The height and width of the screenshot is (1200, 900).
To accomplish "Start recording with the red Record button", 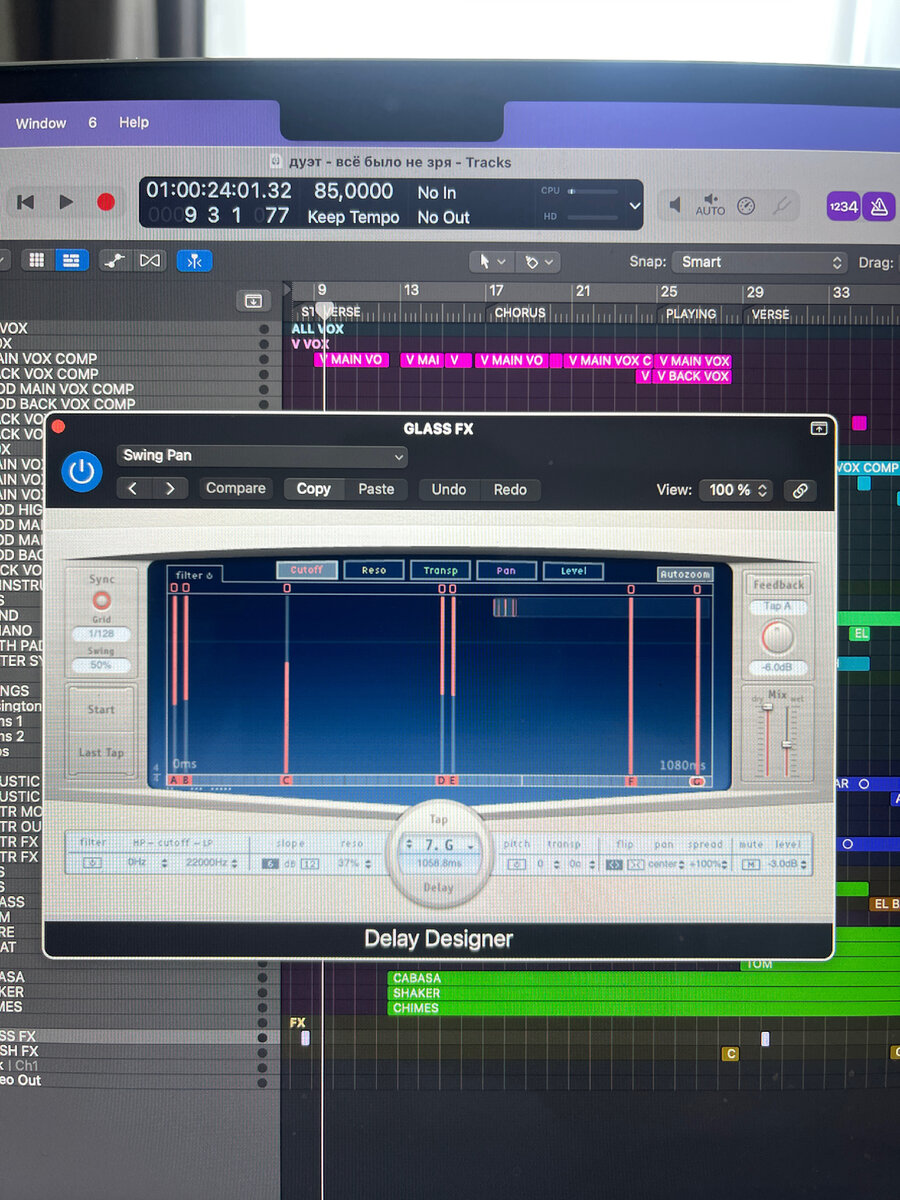I will [x=105, y=202].
